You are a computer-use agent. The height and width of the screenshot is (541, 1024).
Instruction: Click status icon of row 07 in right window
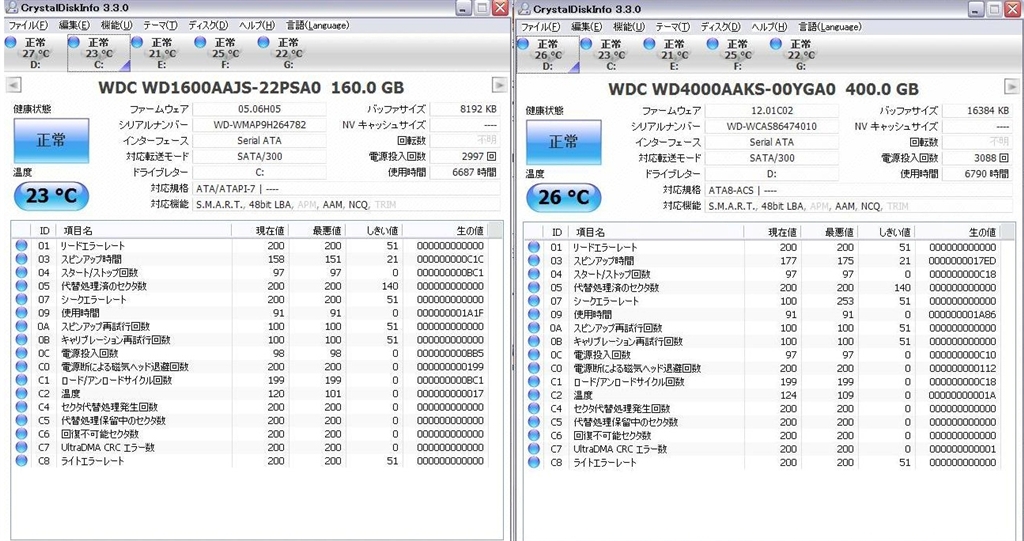pyautogui.click(x=534, y=301)
